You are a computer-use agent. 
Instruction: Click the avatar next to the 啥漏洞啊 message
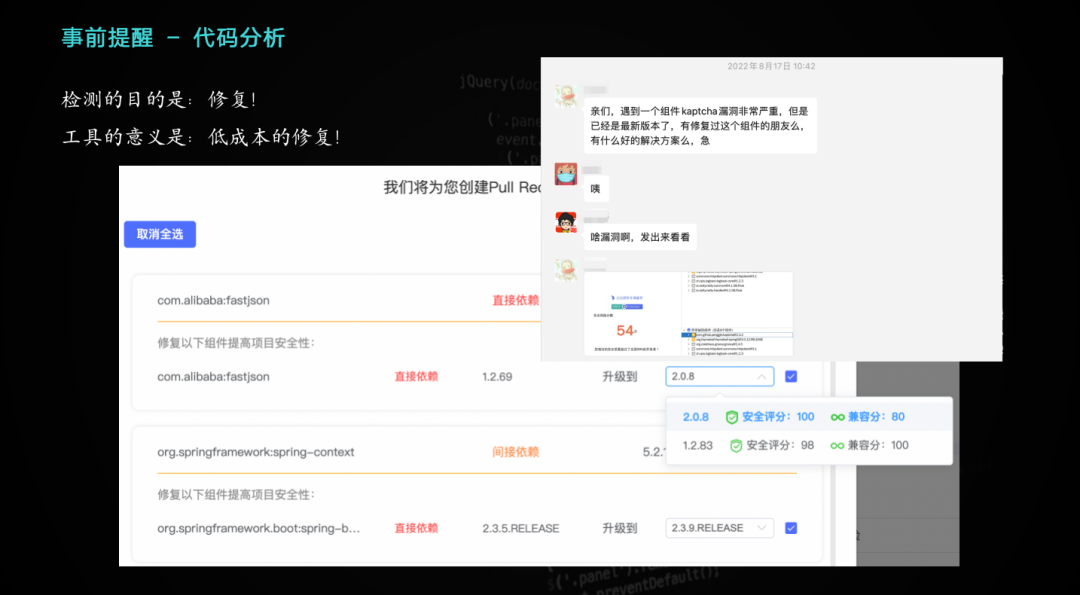[x=564, y=221]
